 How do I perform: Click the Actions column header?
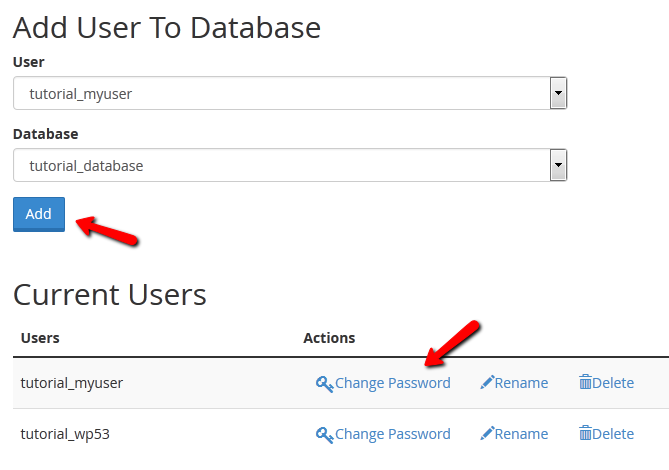pyautogui.click(x=329, y=338)
